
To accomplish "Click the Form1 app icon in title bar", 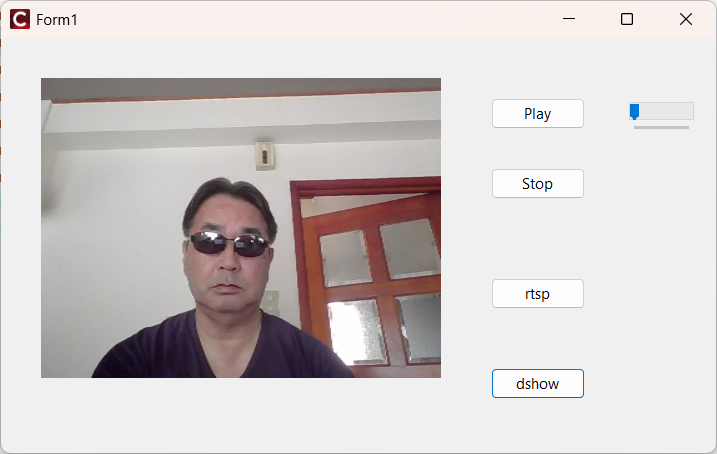I will click(x=20, y=19).
